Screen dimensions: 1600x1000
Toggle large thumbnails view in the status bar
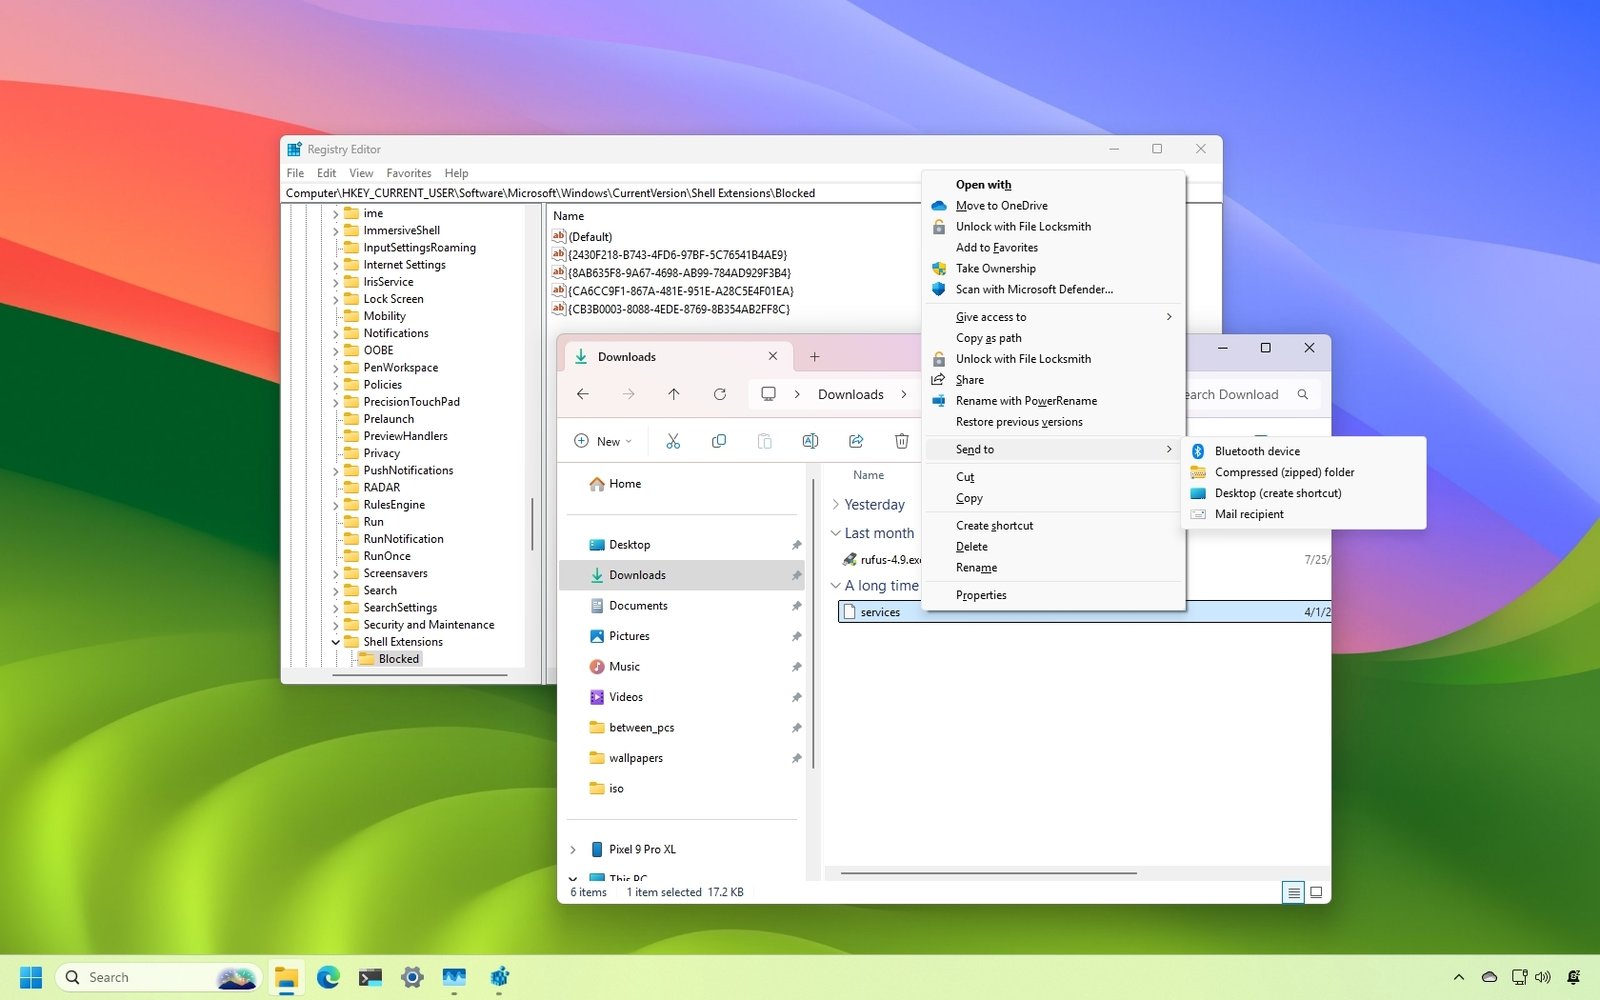(1317, 892)
